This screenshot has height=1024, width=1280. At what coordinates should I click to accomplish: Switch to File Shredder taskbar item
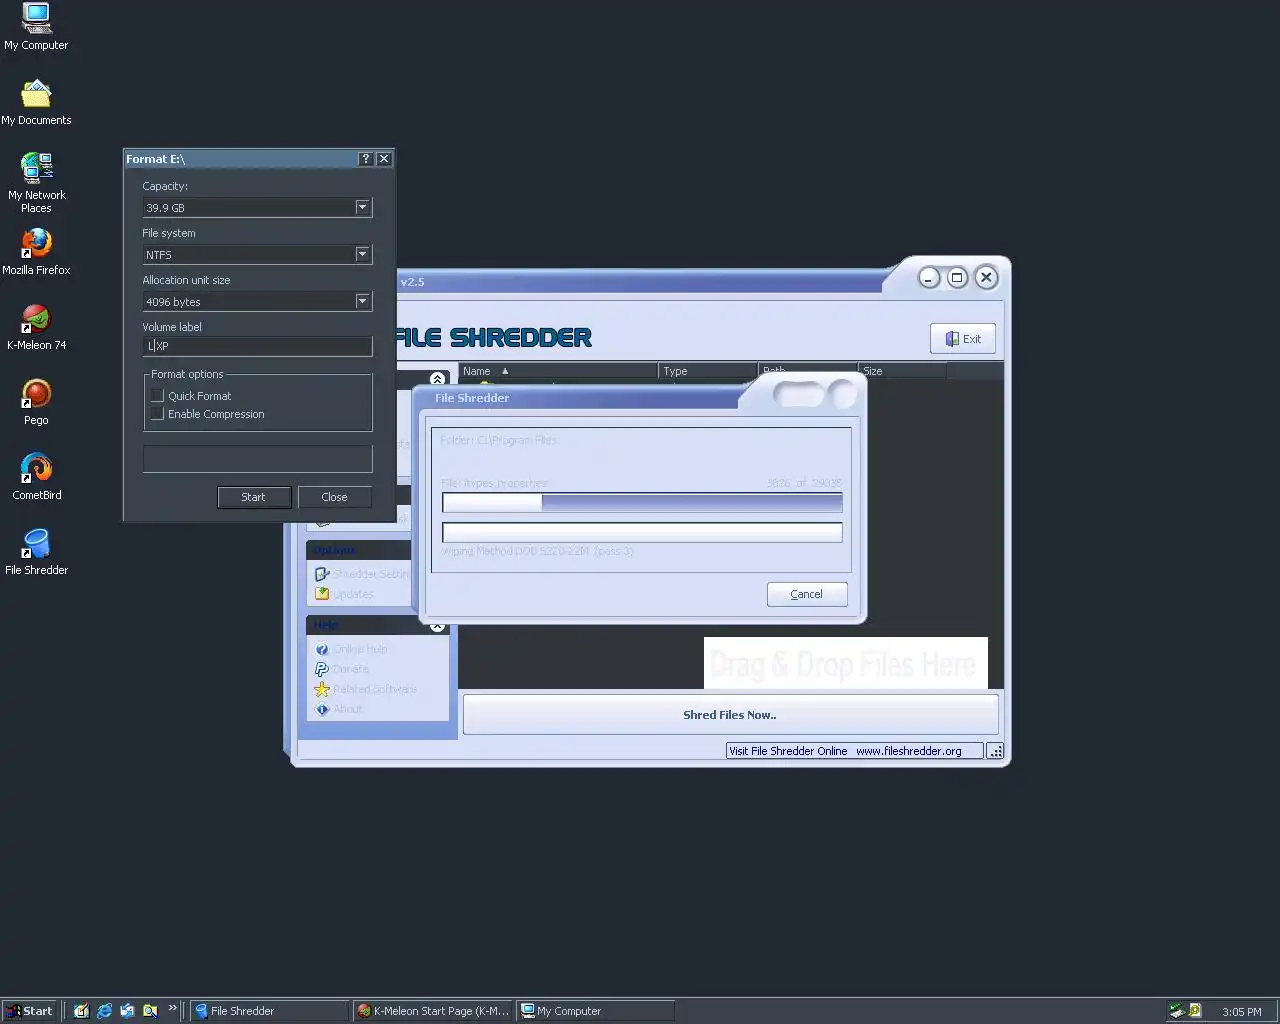pyautogui.click(x=270, y=1011)
